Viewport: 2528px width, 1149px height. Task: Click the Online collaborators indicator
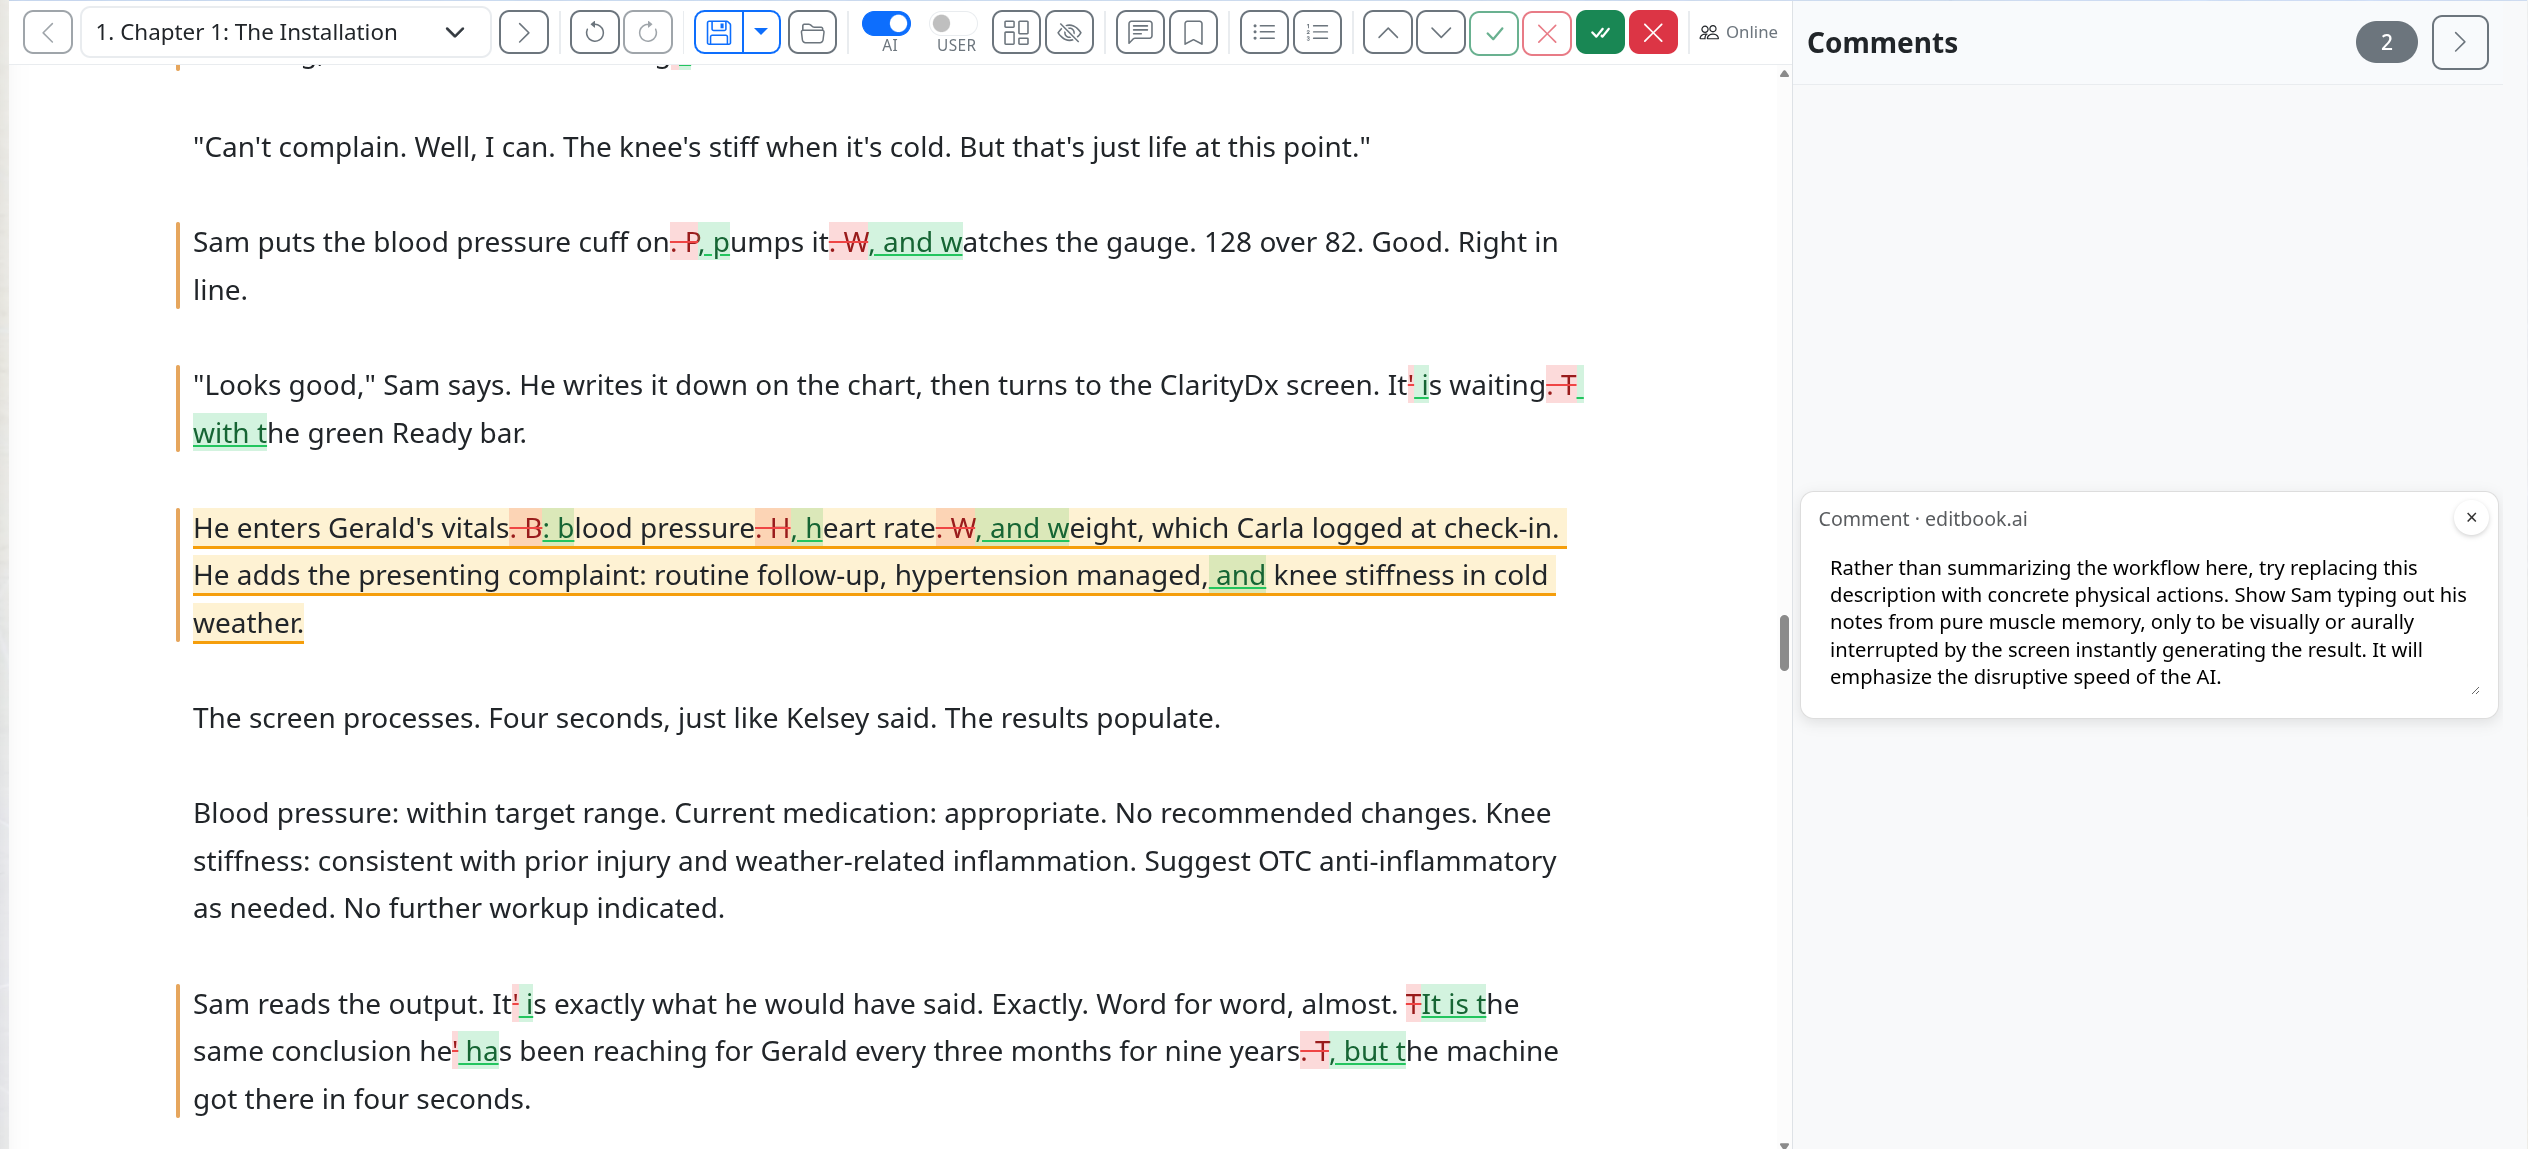point(1738,32)
